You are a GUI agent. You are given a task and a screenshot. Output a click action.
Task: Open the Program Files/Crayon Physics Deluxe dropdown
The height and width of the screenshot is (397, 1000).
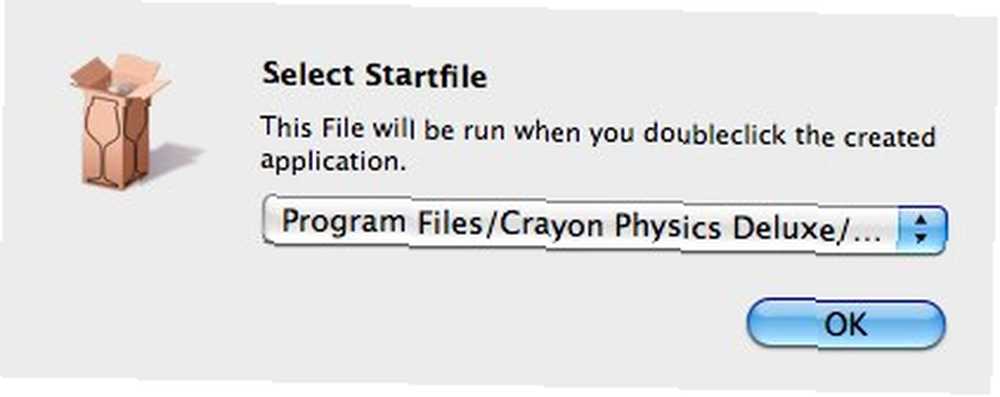tap(605, 227)
